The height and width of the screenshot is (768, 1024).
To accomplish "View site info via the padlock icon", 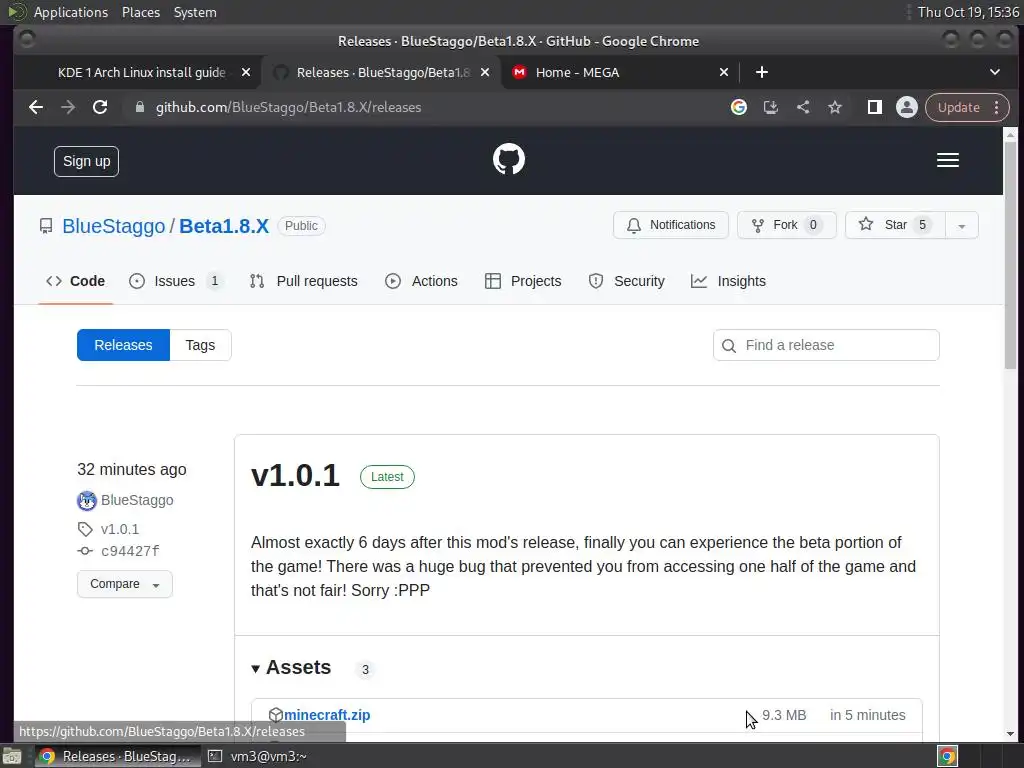I will point(139,107).
